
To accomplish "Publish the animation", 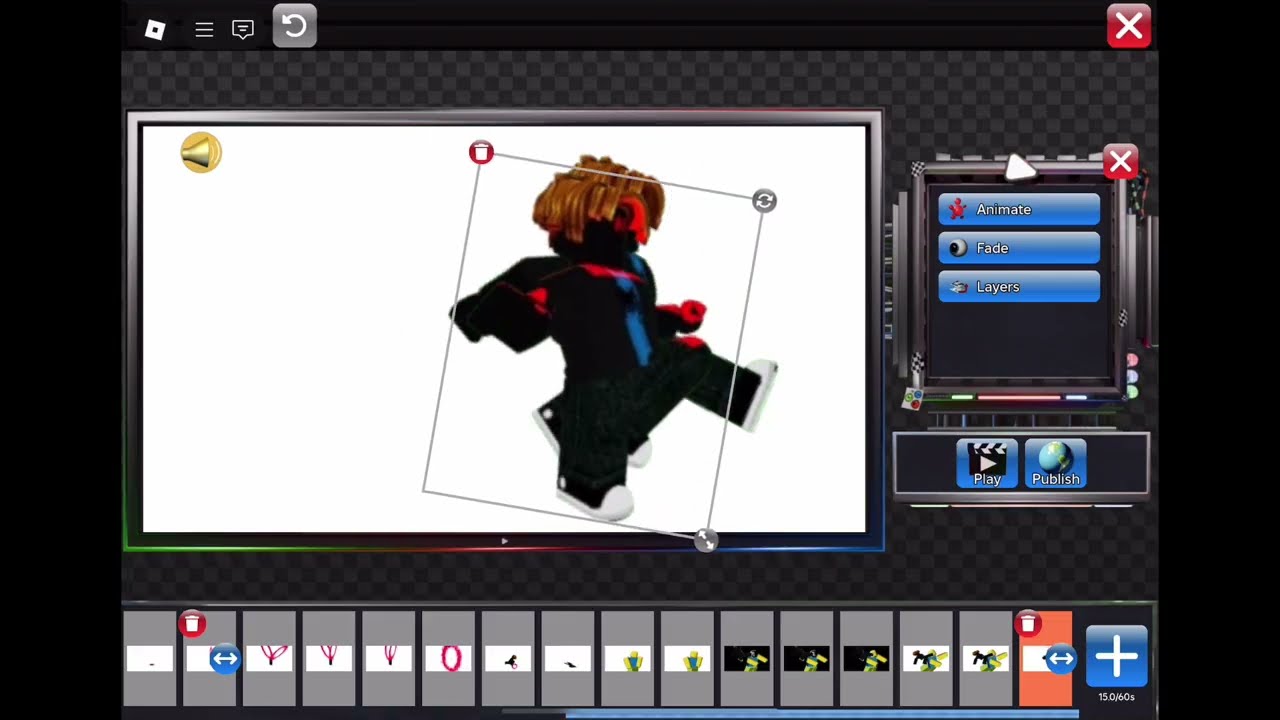I will pos(1055,464).
